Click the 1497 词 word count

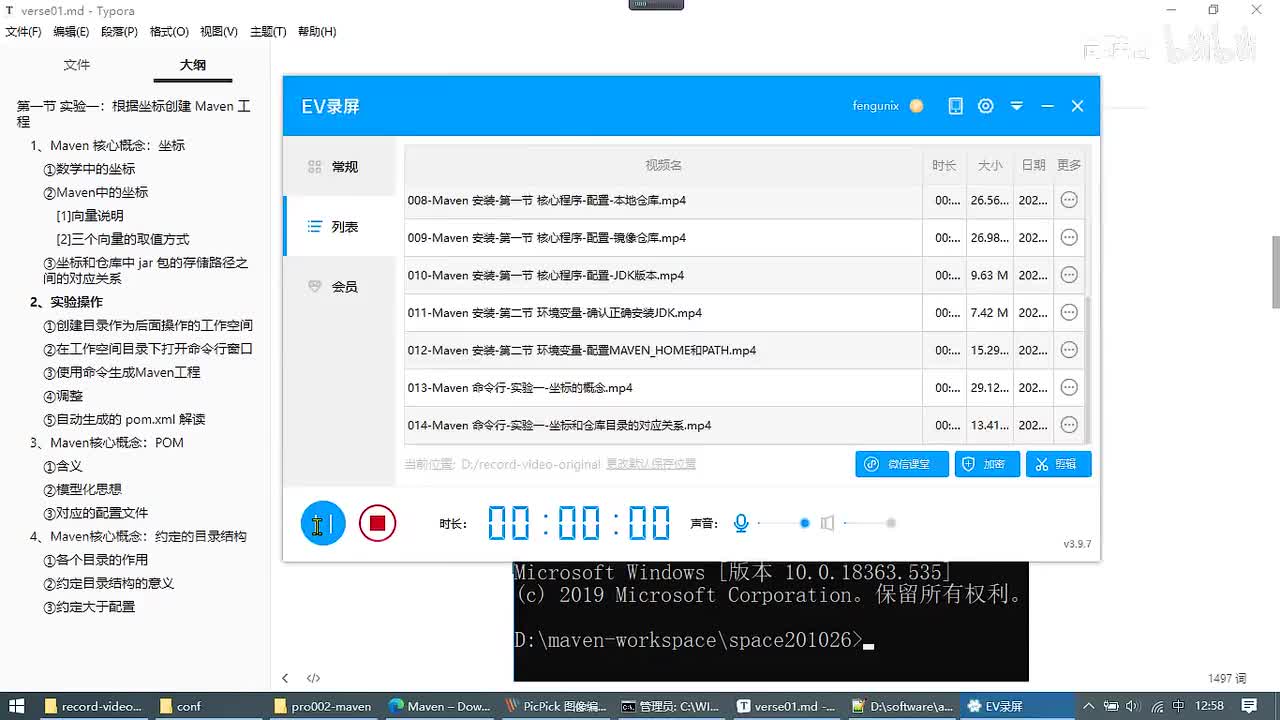1227,679
